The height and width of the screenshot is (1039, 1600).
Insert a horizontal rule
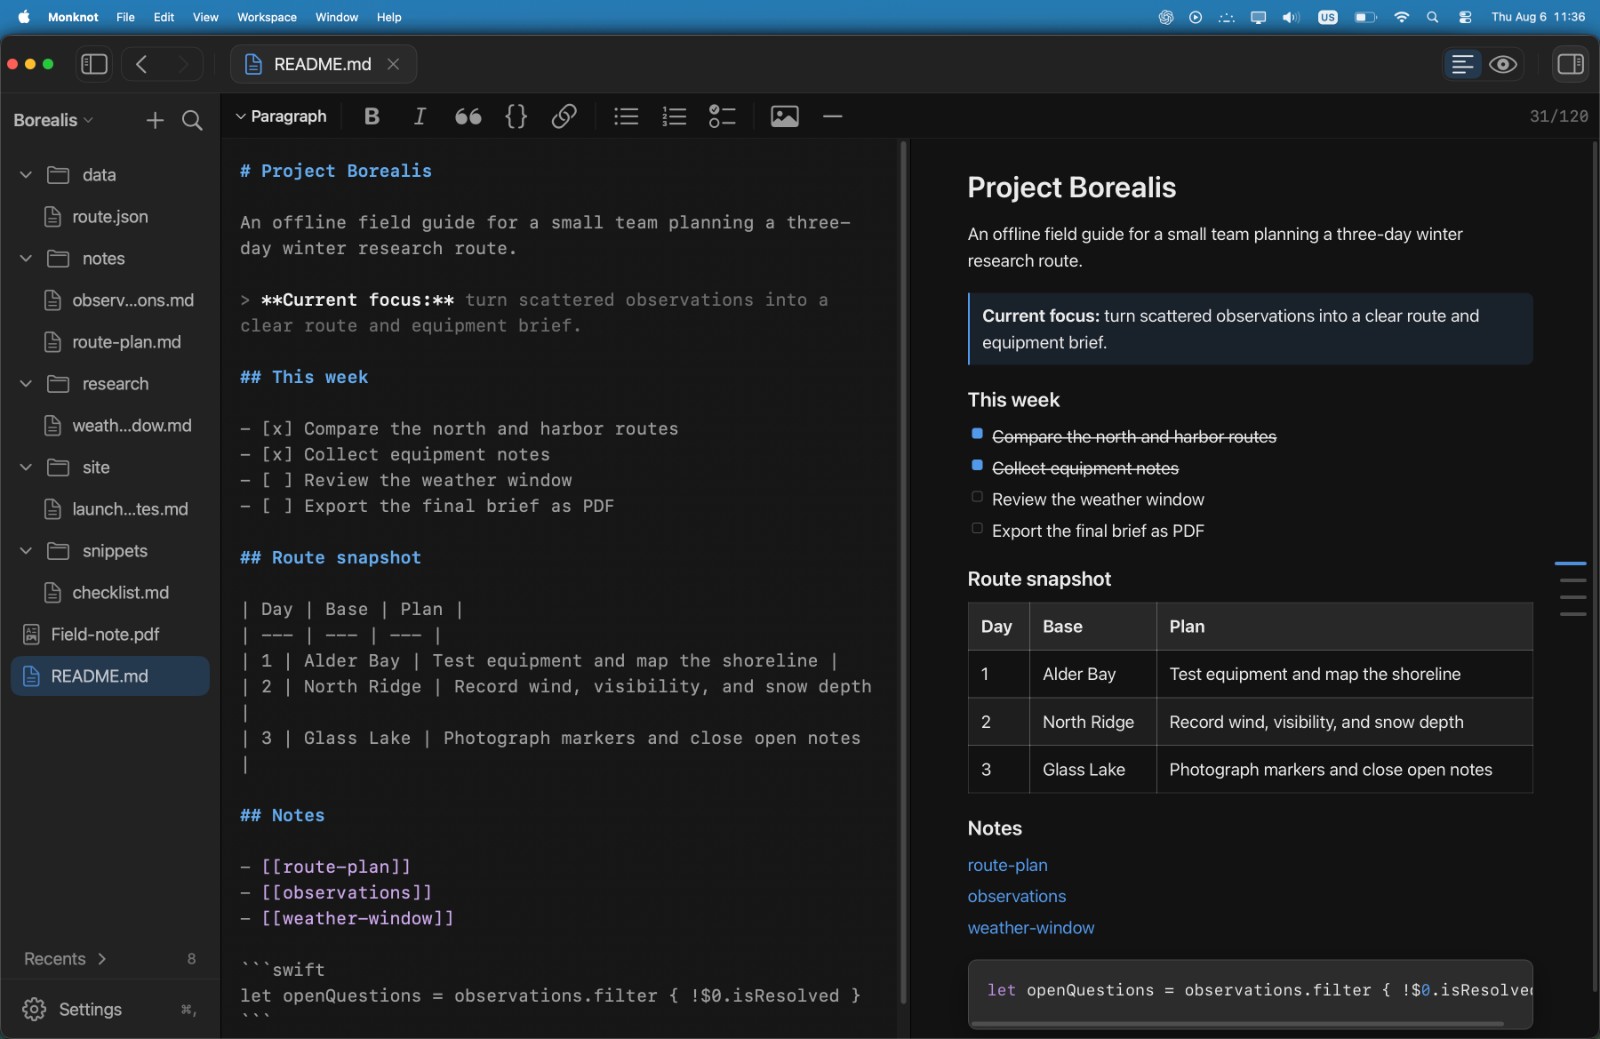click(833, 116)
